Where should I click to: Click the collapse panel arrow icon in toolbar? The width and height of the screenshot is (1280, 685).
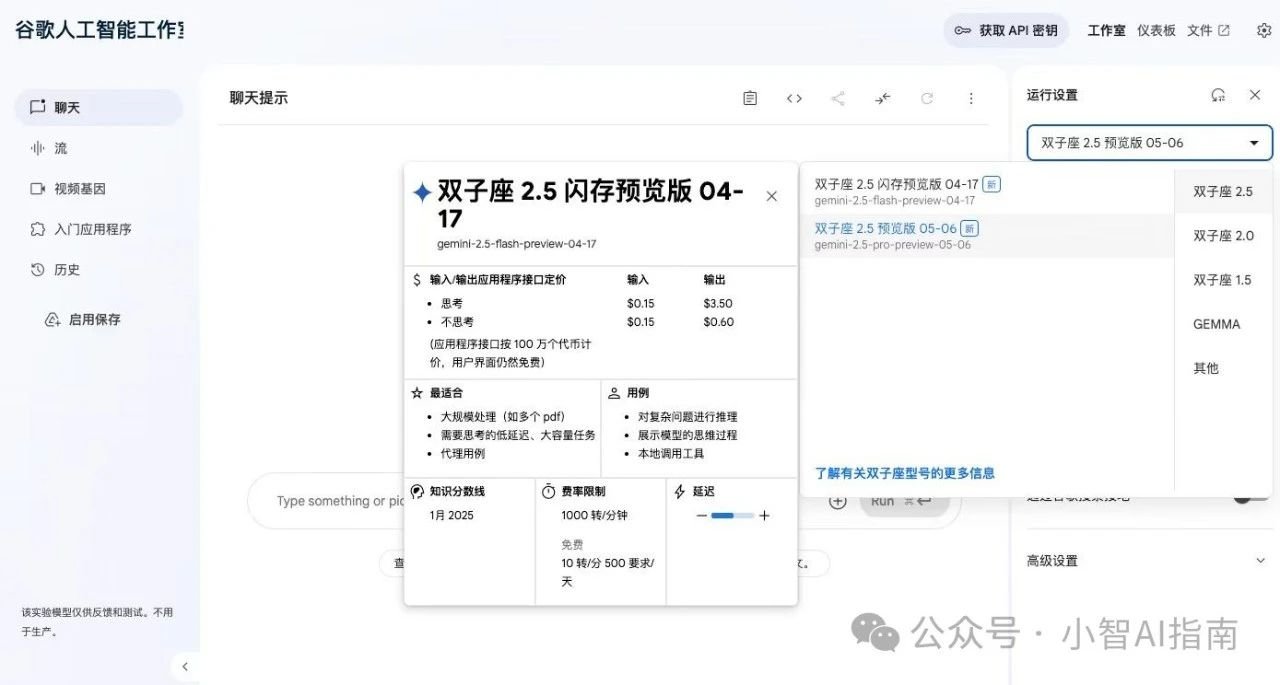point(882,98)
